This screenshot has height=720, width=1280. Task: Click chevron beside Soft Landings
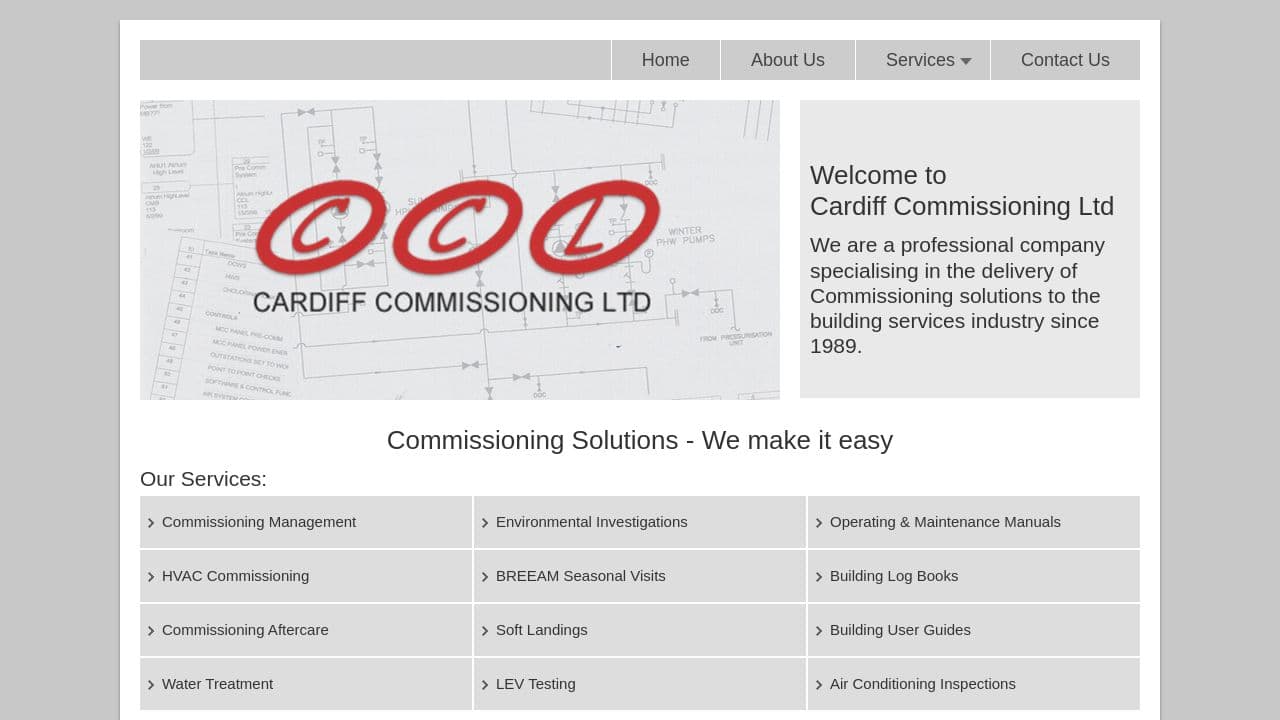485,631
